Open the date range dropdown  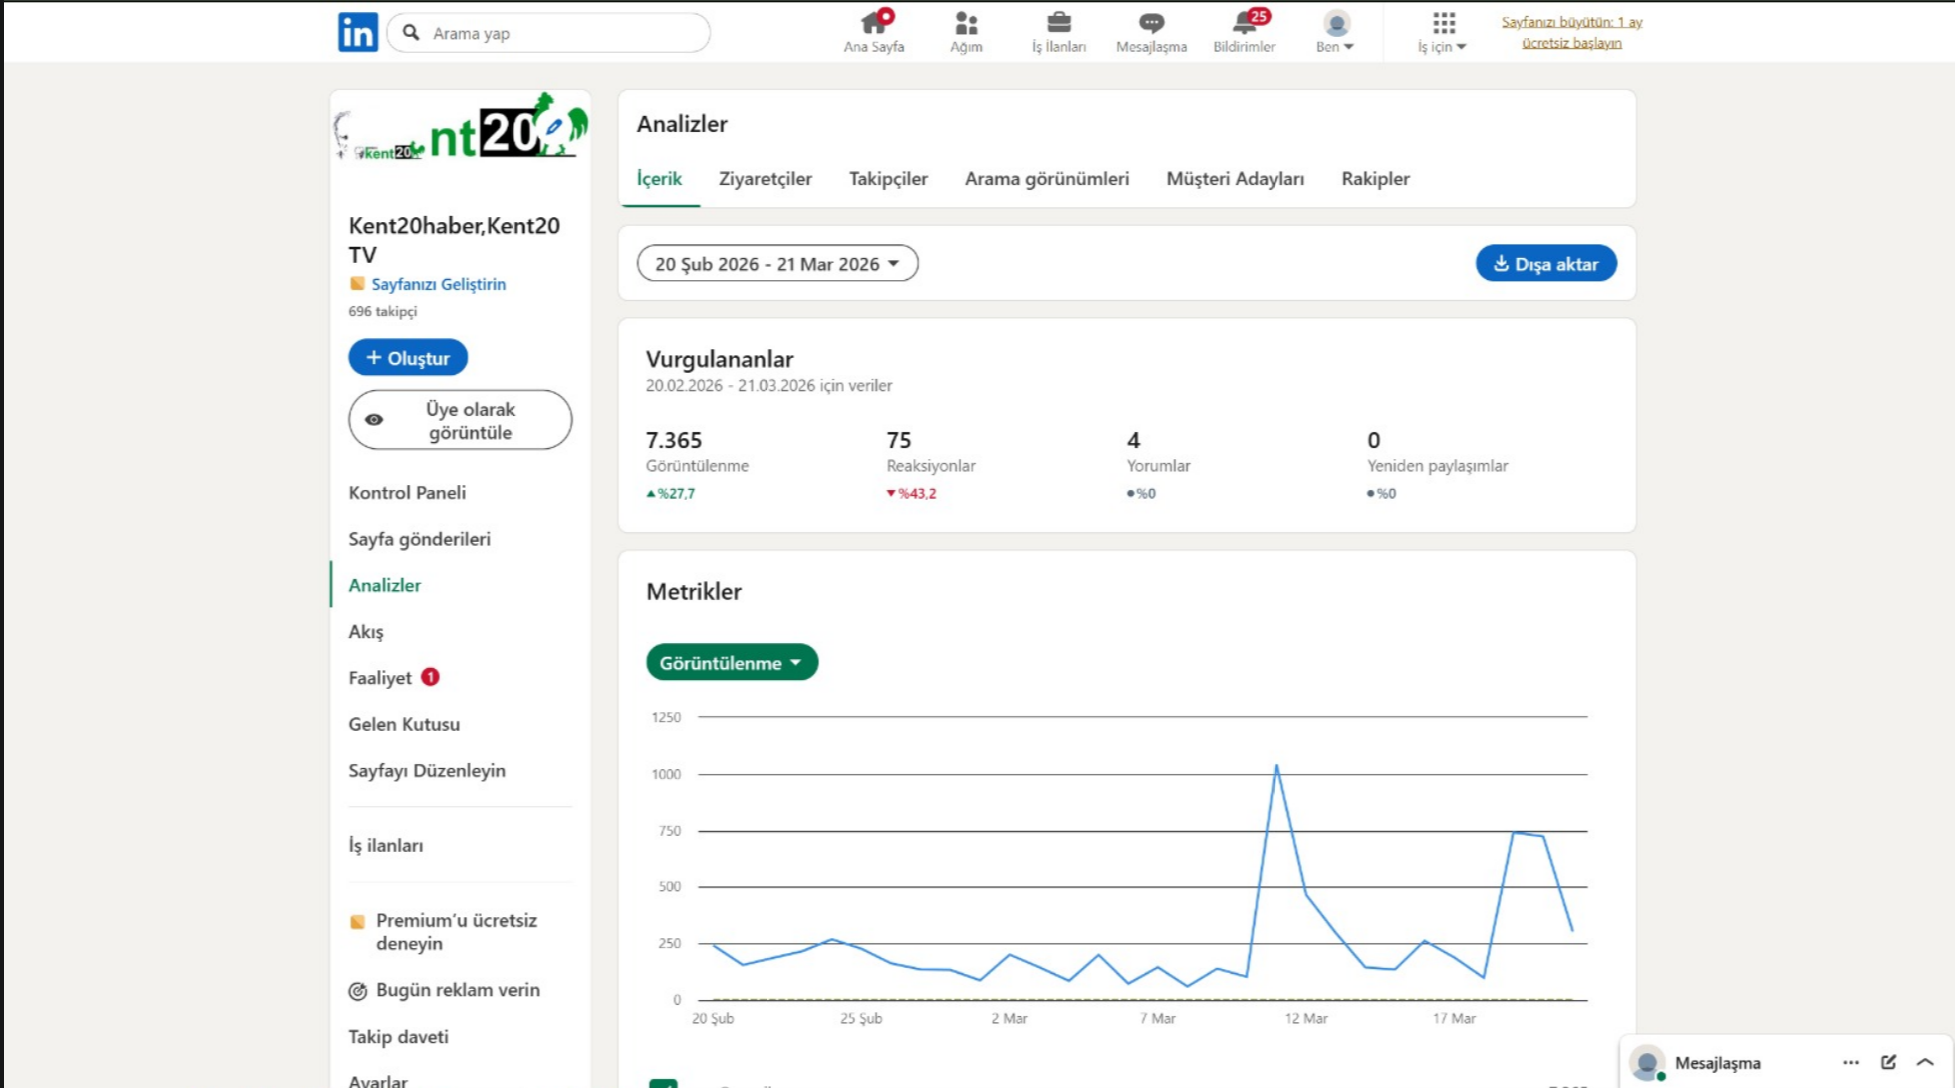coord(777,264)
